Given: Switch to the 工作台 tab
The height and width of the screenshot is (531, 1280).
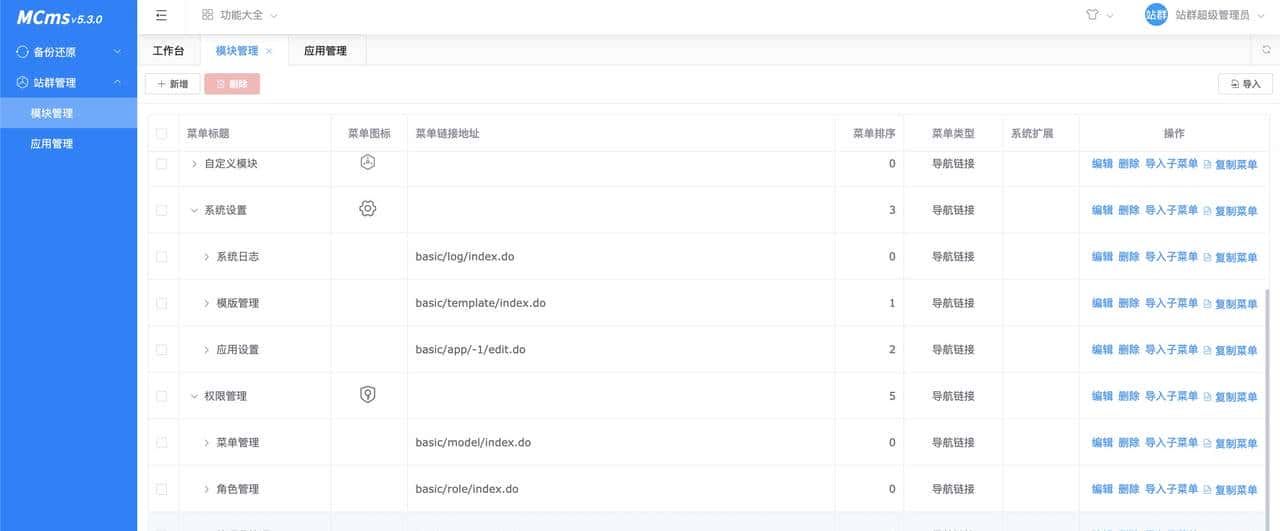Looking at the screenshot, I should point(168,51).
